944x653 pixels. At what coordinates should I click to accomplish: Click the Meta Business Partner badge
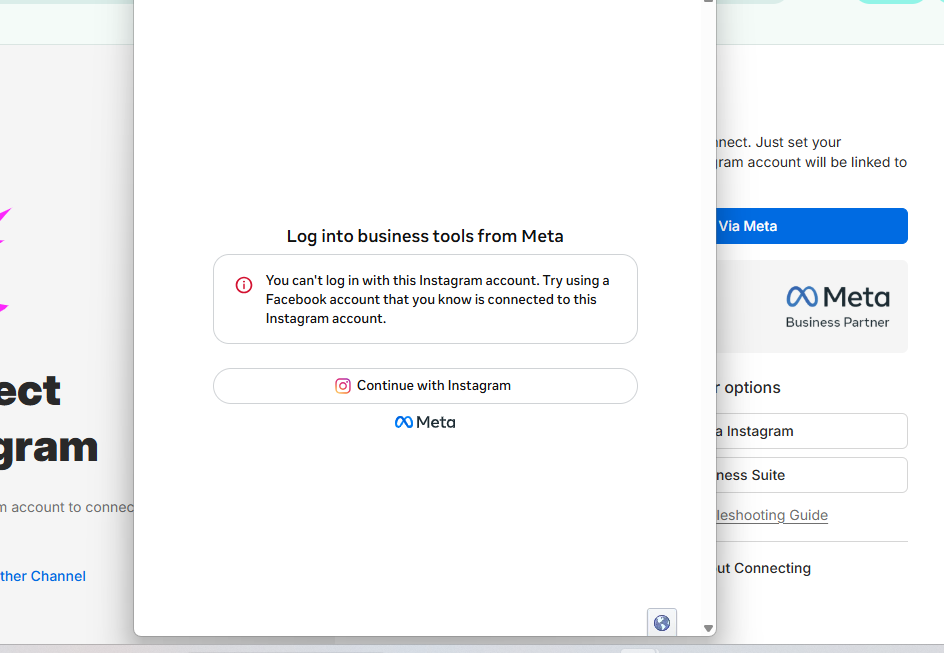click(x=812, y=306)
